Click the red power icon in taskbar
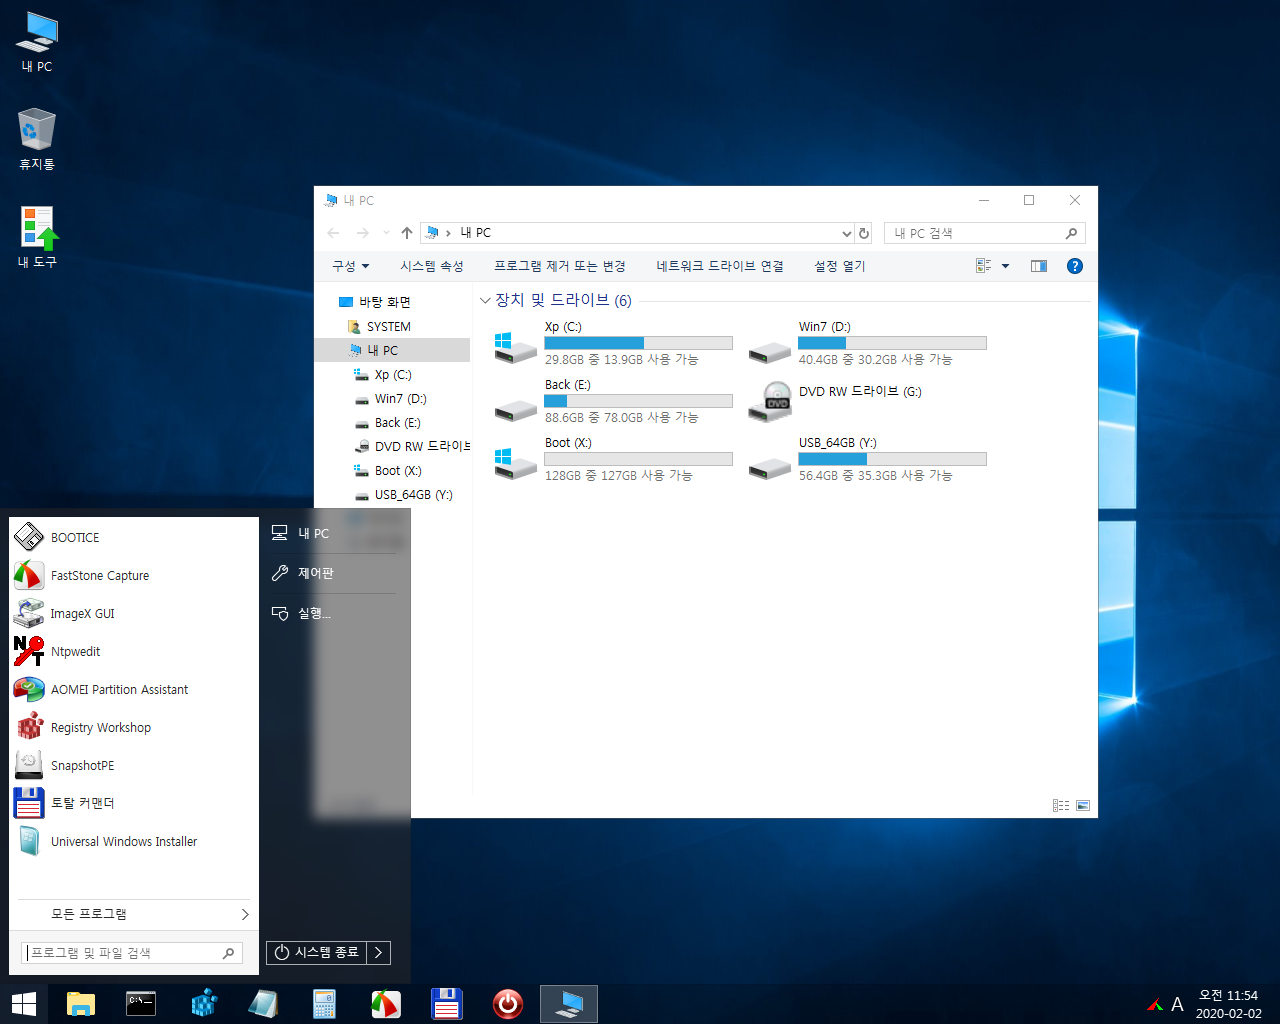This screenshot has height=1024, width=1280. (508, 1004)
